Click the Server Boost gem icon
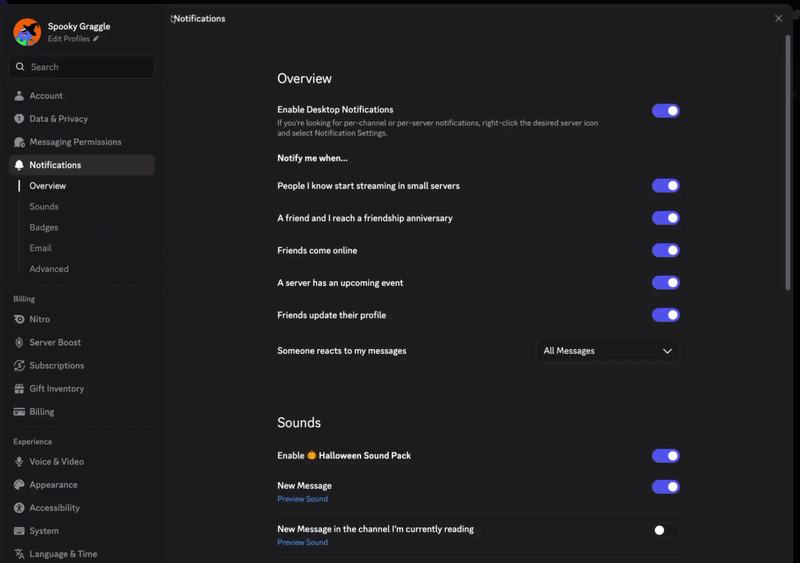 (19, 342)
